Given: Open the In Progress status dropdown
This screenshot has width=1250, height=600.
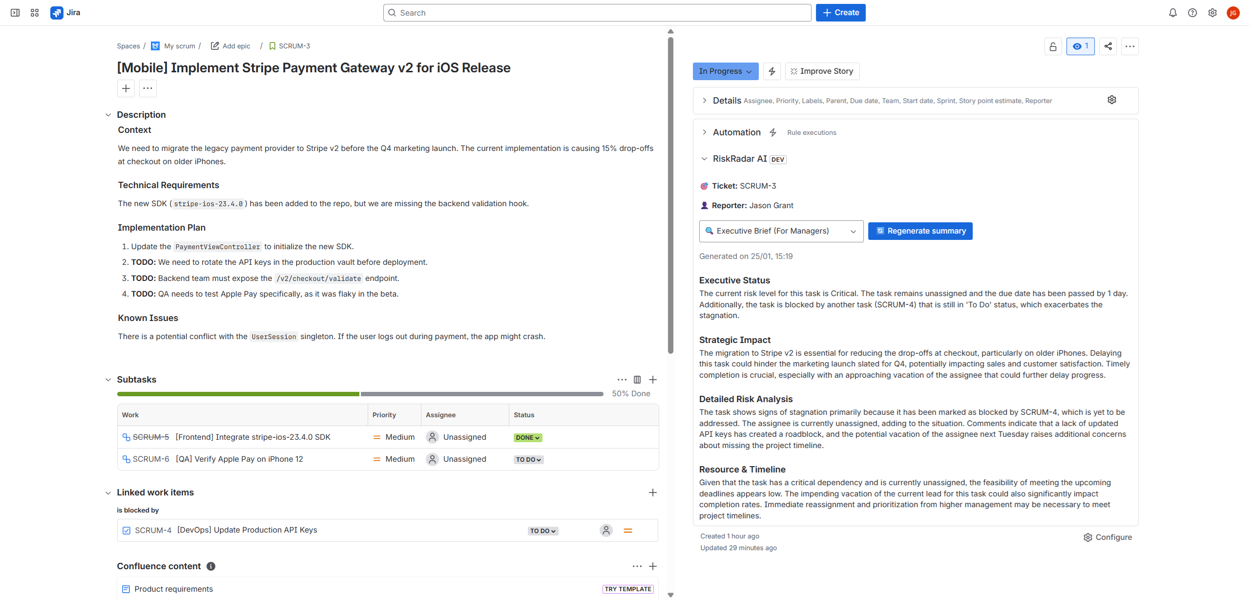Looking at the screenshot, I should click(x=725, y=71).
